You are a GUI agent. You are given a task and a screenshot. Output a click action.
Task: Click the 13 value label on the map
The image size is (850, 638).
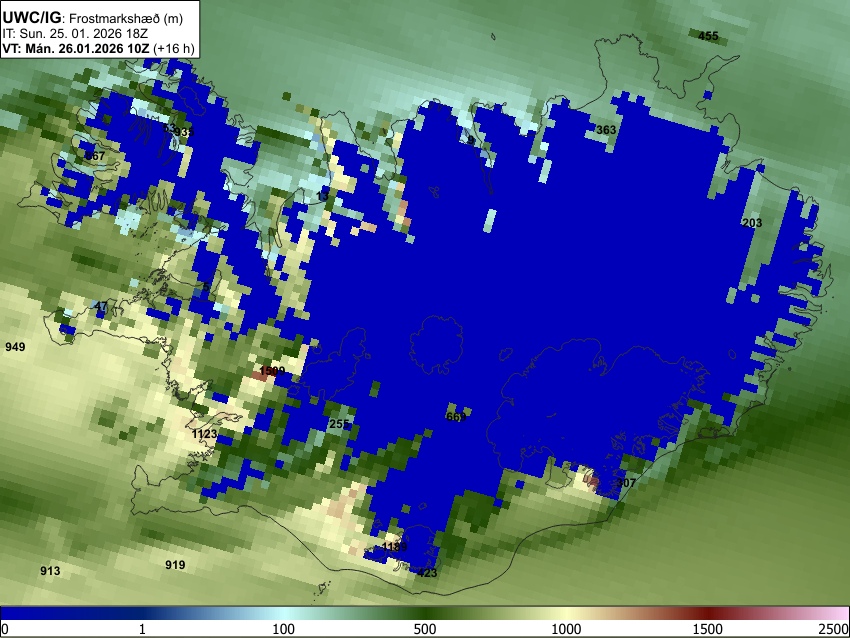pyautogui.click(x=323, y=196)
